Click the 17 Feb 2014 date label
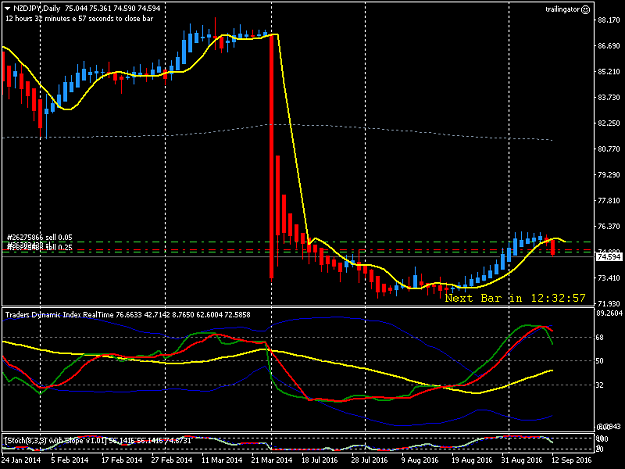This screenshot has height=469, width=625. tap(122, 460)
